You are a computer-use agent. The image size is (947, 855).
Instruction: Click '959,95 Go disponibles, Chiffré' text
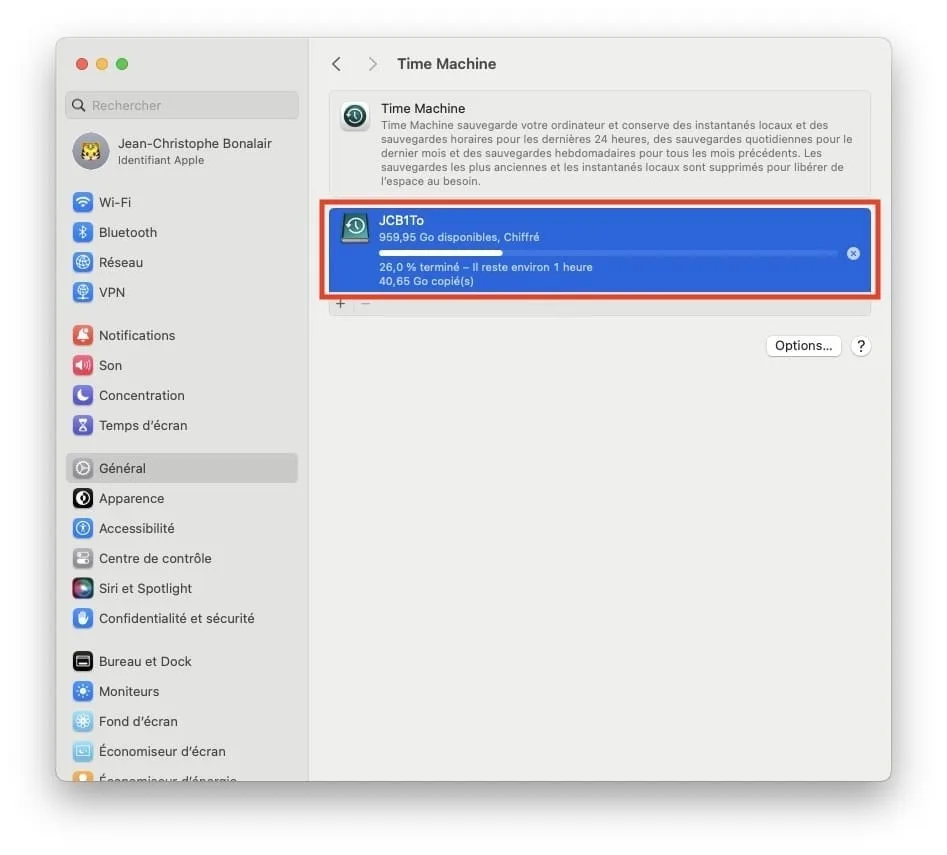[459, 237]
